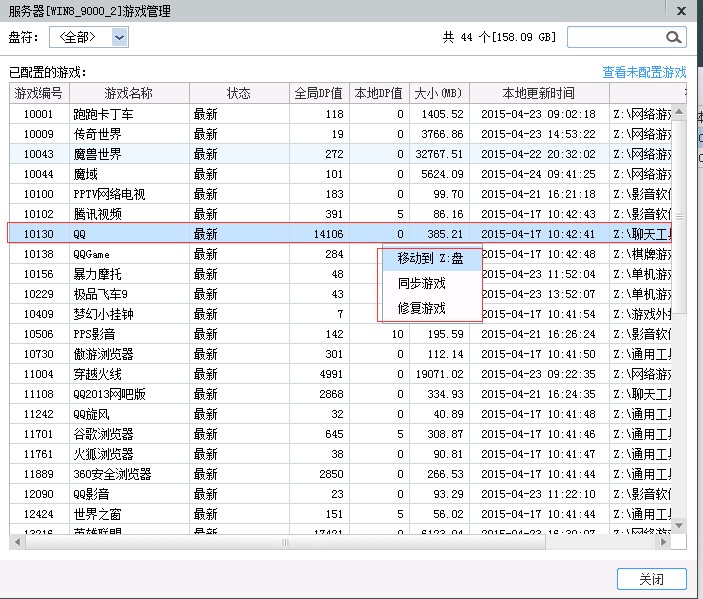Select the 谷歌浏览器 row
703x599 pixels.
click(340, 434)
